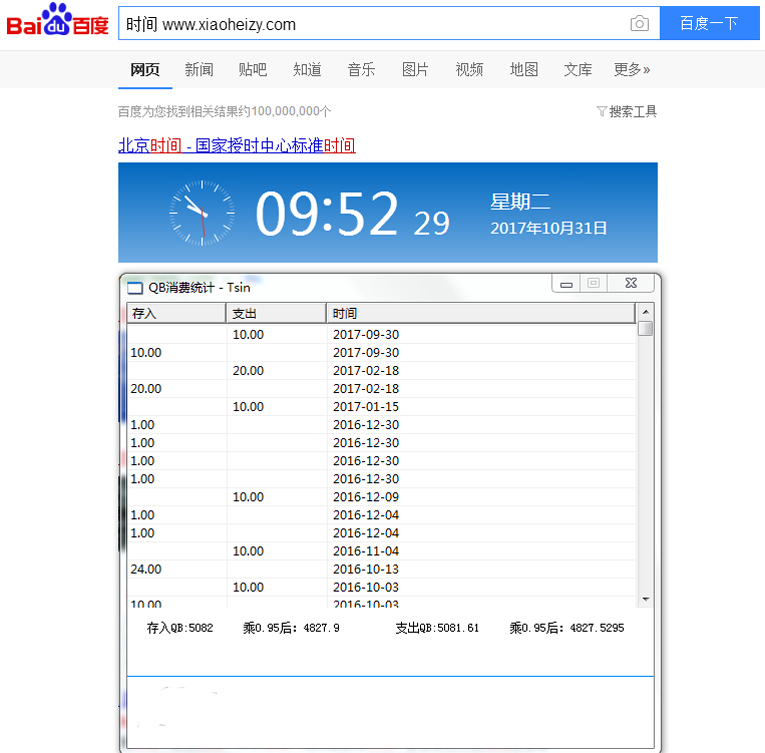Image resolution: width=765 pixels, height=753 pixels.
Task: Open the 北京时间 search result link
Action: point(236,145)
